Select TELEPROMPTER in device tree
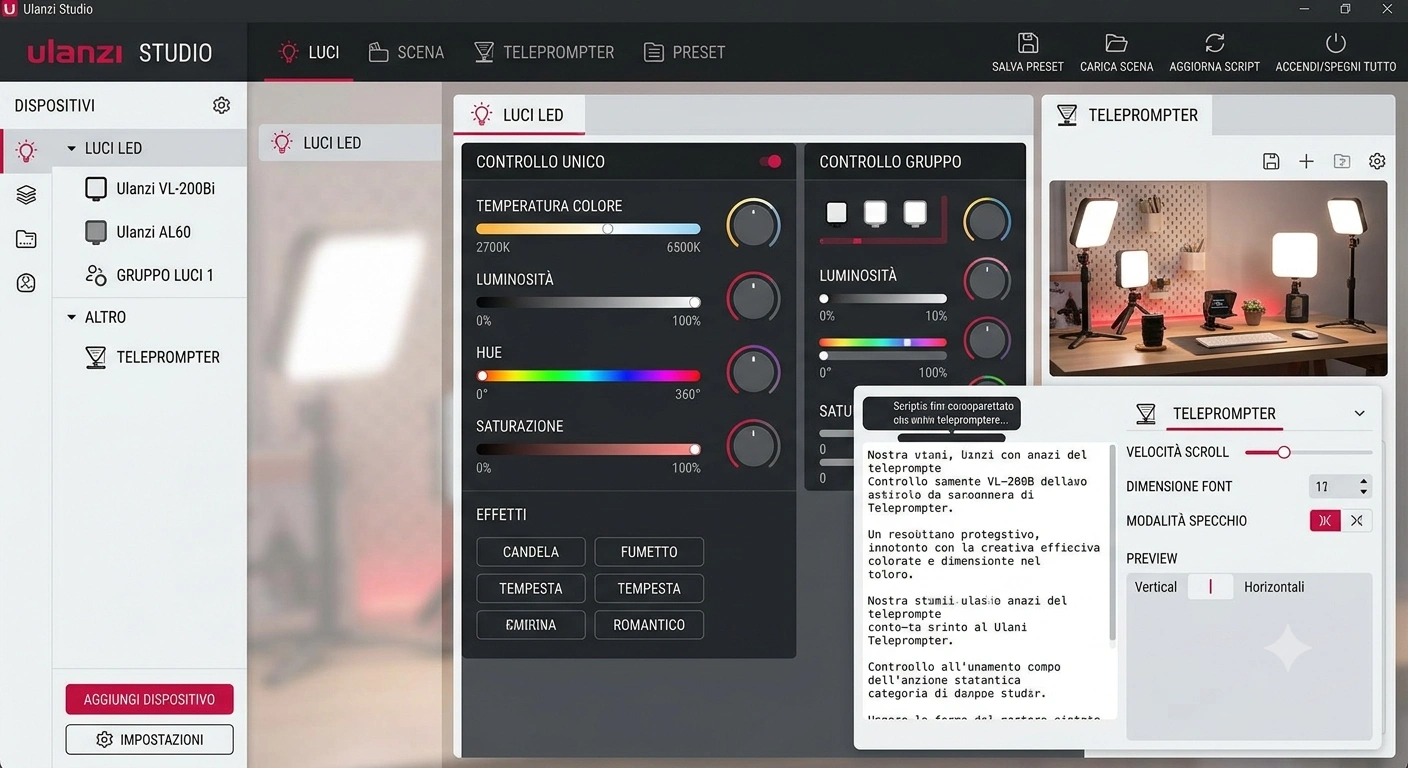Screen dimensions: 1408x768 [x=150, y=357]
